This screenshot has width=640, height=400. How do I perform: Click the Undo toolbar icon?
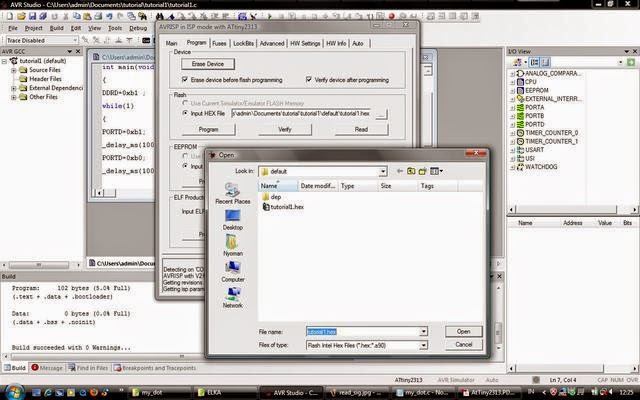click(109, 16)
